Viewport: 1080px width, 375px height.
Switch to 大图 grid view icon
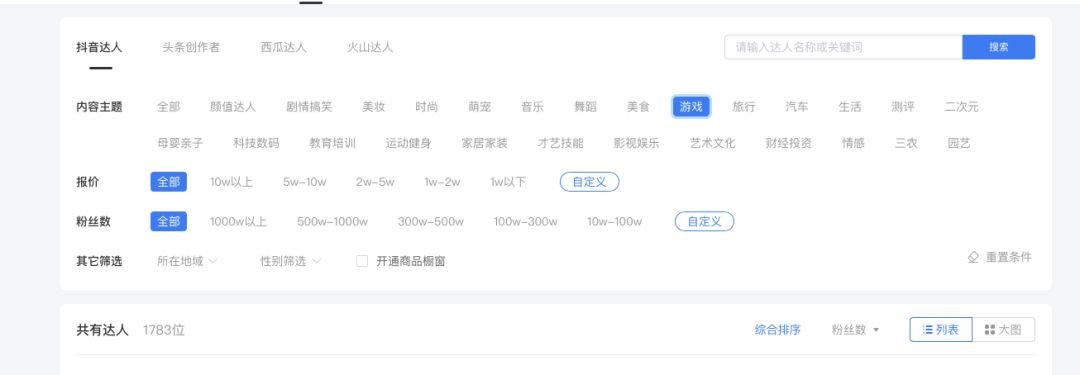click(990, 330)
